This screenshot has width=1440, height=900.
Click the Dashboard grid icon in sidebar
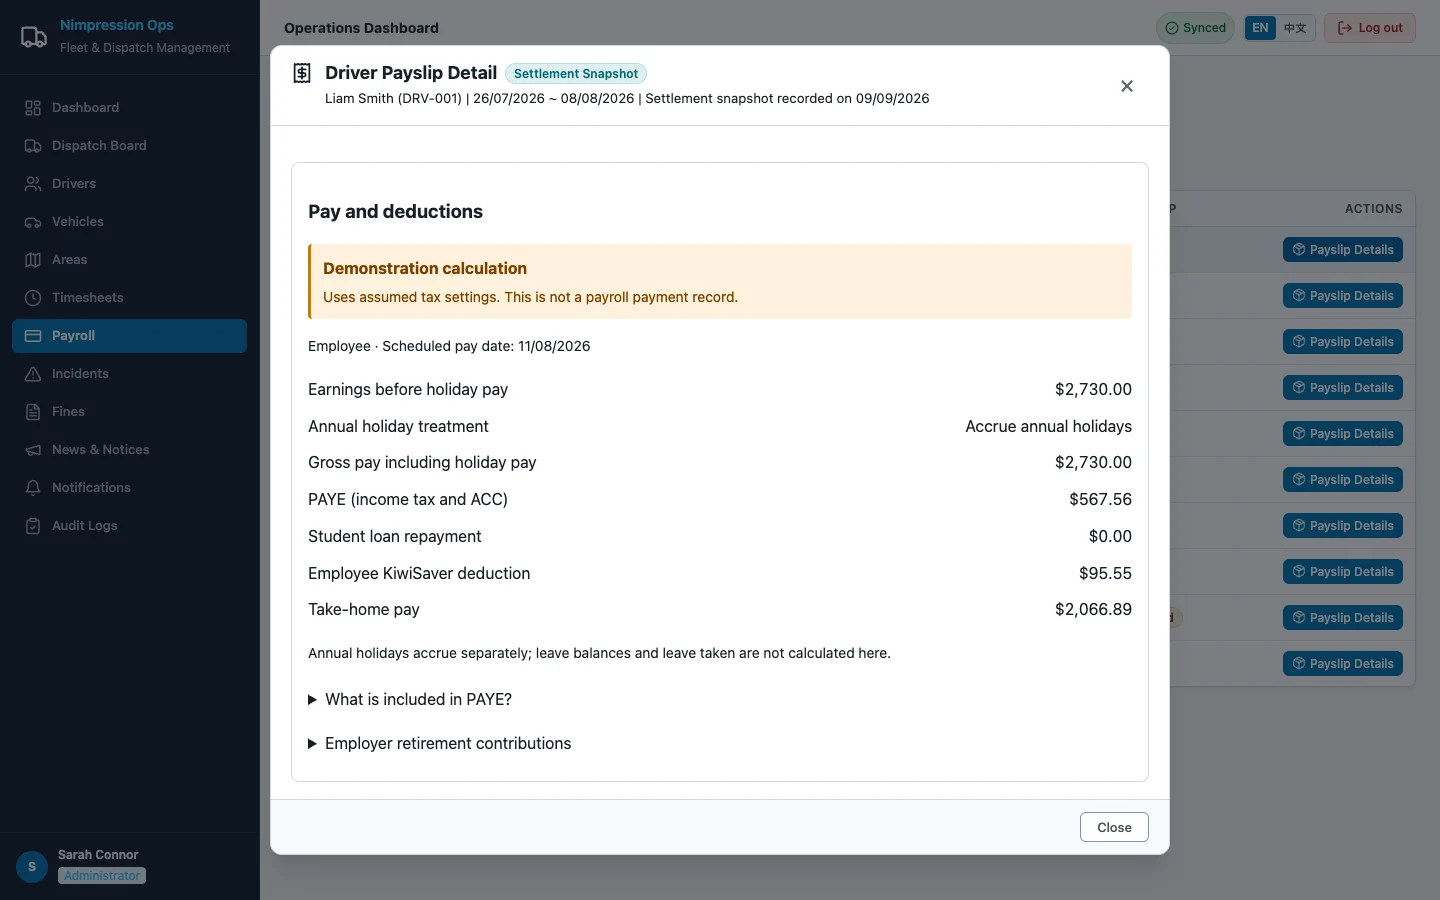pyautogui.click(x=33, y=108)
